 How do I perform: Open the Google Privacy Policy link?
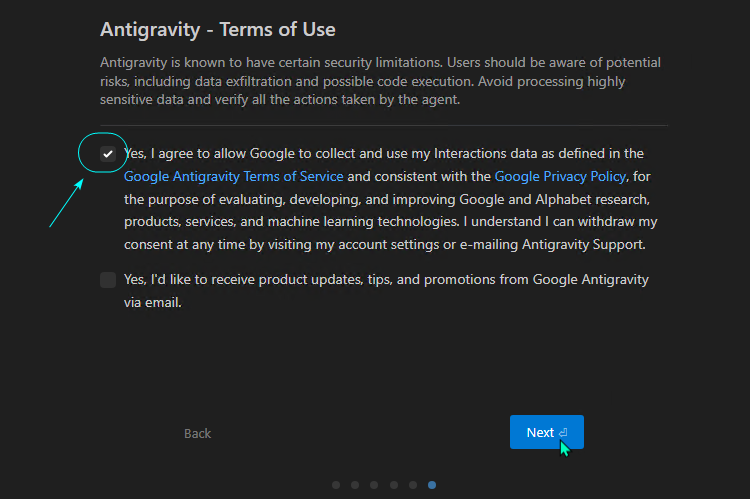point(560,177)
